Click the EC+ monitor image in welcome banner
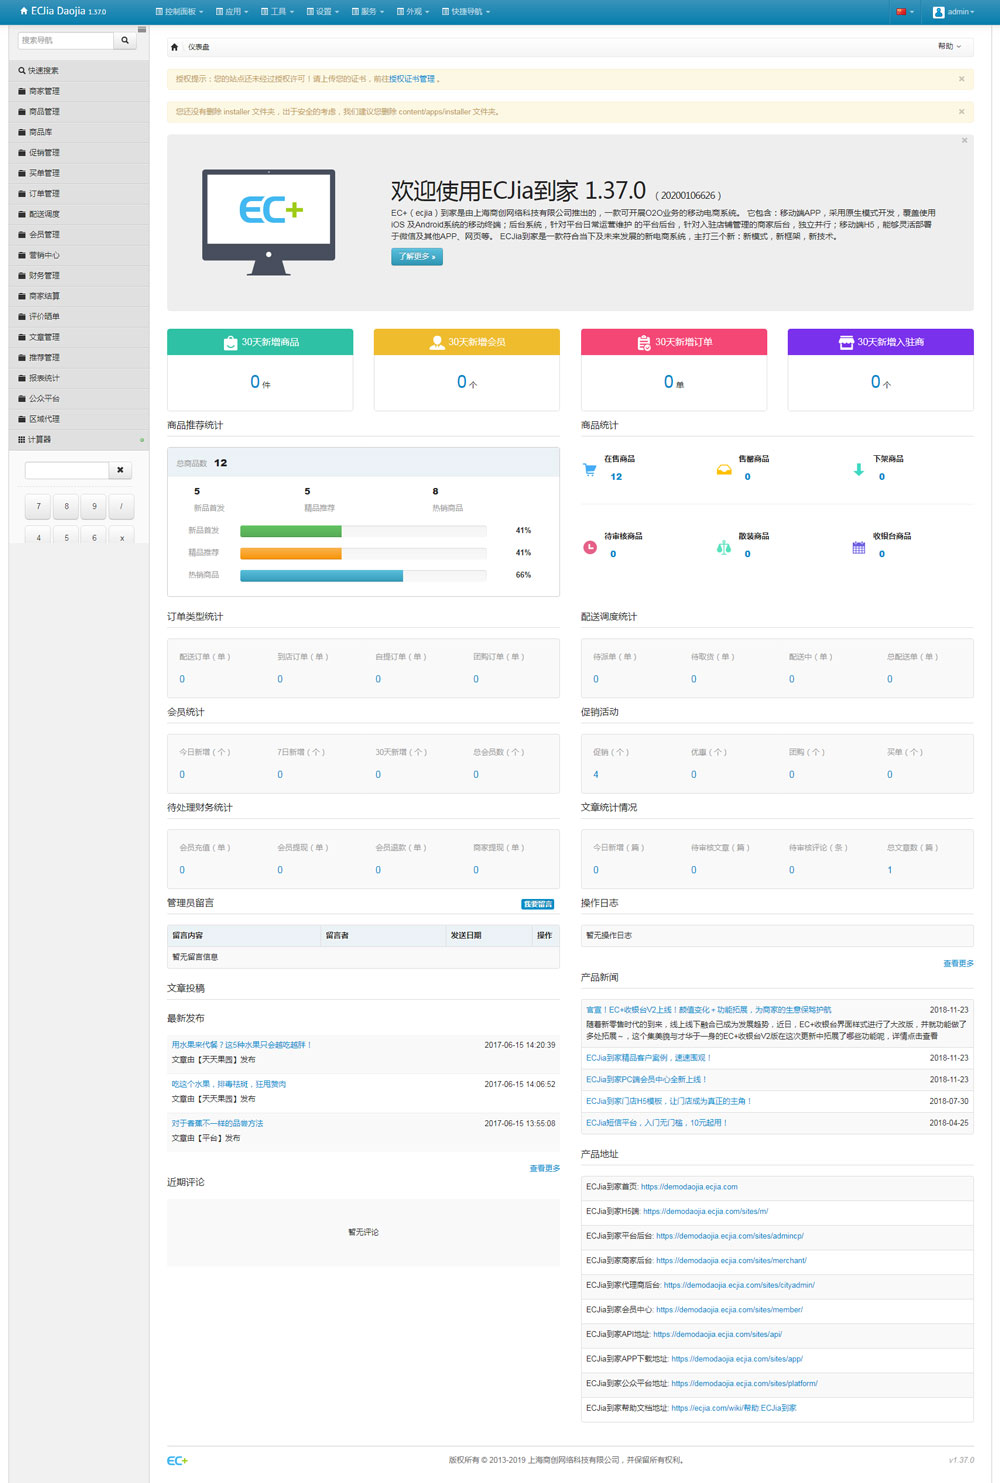1000x1483 pixels. point(269,221)
